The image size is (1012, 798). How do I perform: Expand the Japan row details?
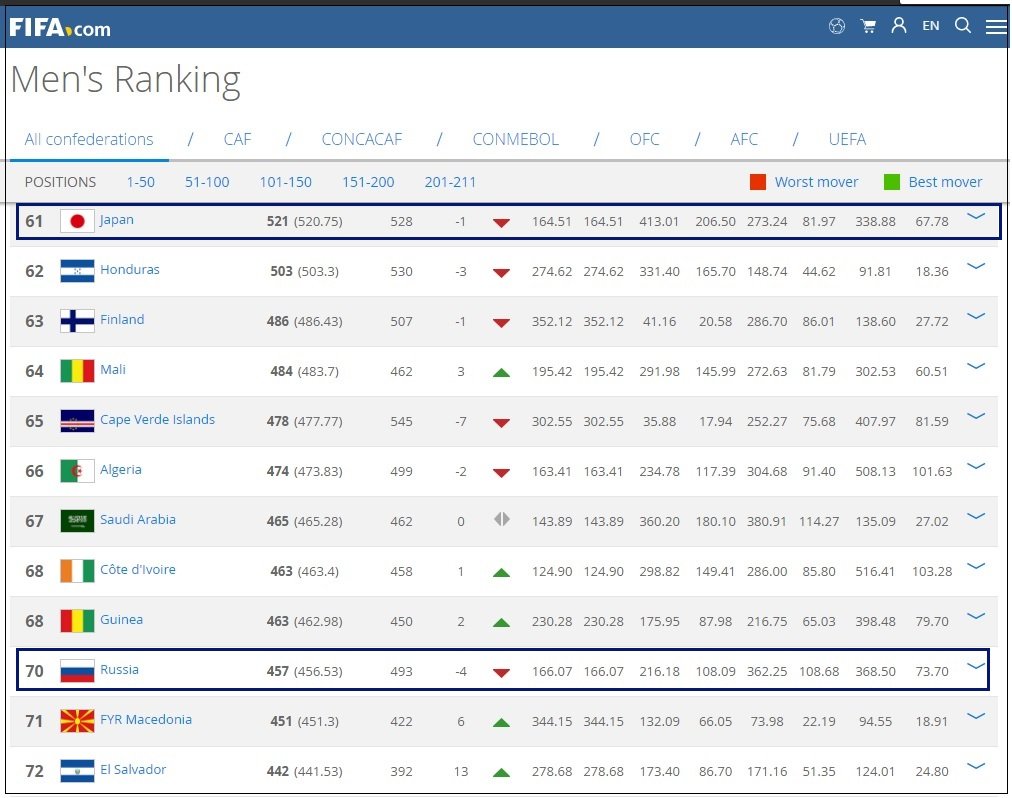pos(976,216)
